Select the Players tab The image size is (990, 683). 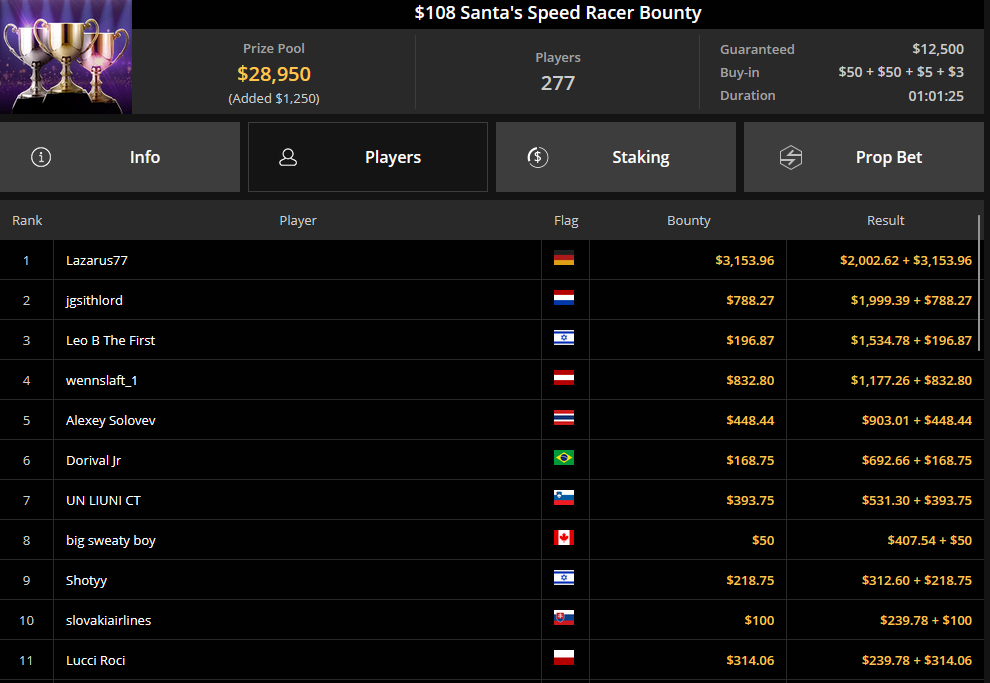368,157
